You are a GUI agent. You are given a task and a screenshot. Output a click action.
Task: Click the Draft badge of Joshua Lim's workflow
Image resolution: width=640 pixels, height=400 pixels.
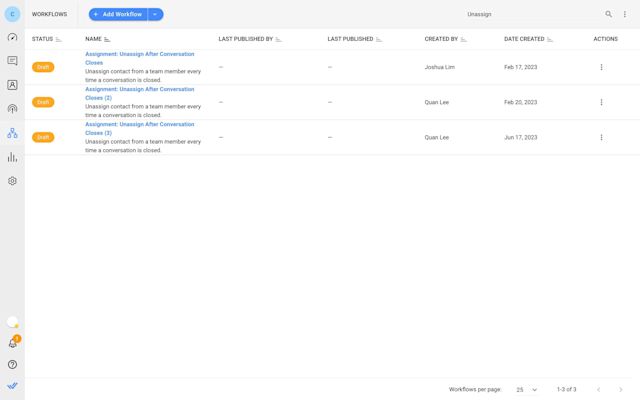pyautogui.click(x=43, y=67)
